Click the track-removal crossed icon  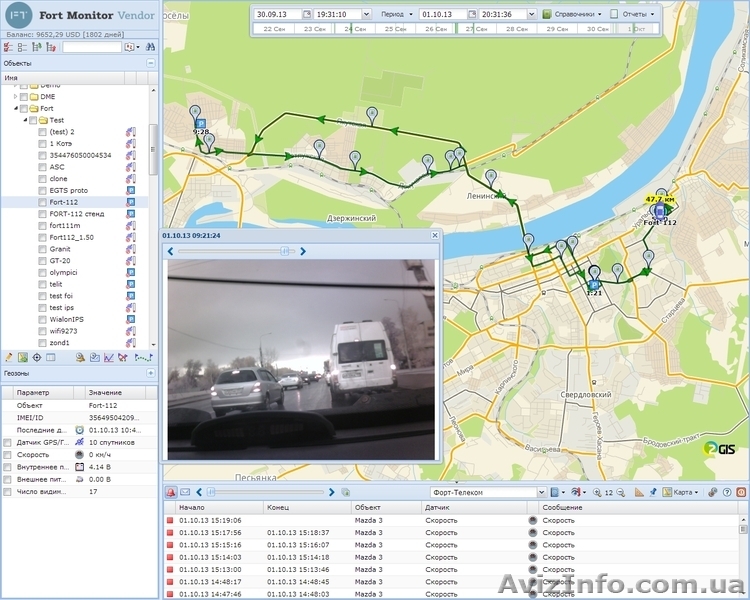[123, 357]
